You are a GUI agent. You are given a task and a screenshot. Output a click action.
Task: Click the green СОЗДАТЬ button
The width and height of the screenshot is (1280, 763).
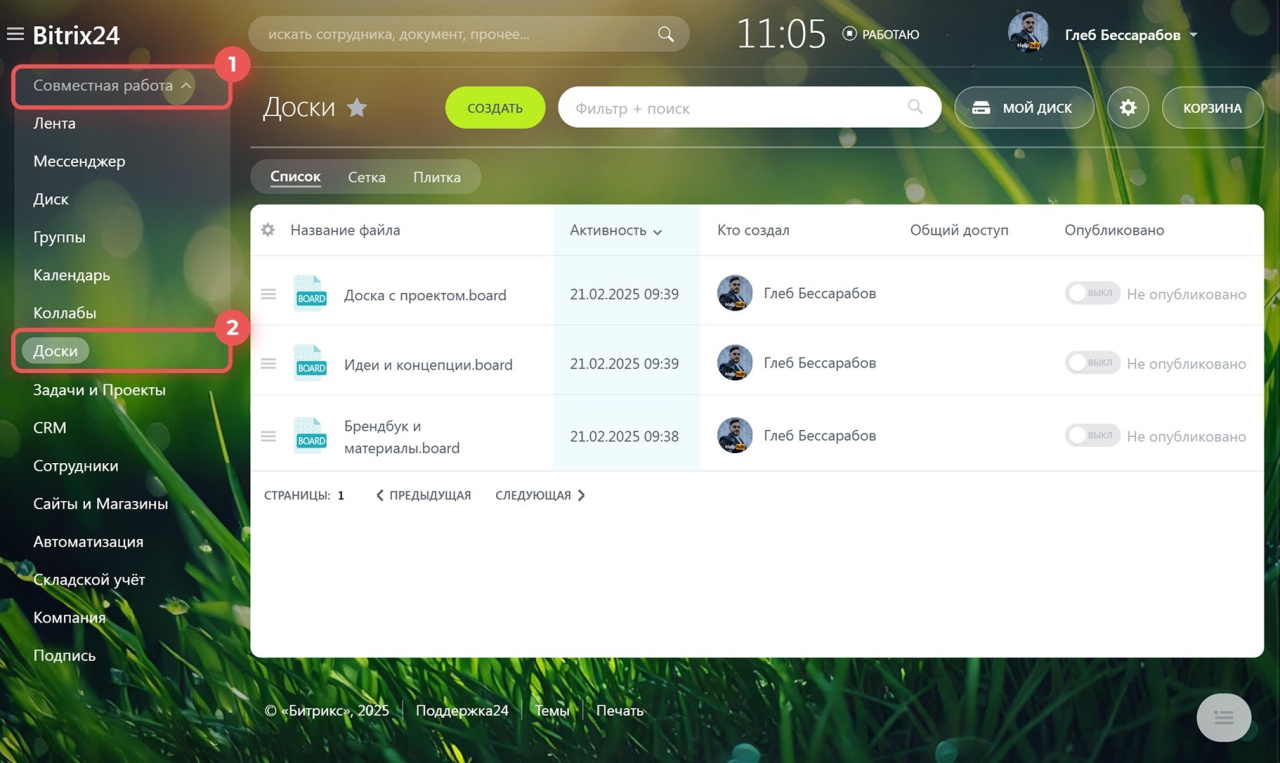pyautogui.click(x=495, y=108)
